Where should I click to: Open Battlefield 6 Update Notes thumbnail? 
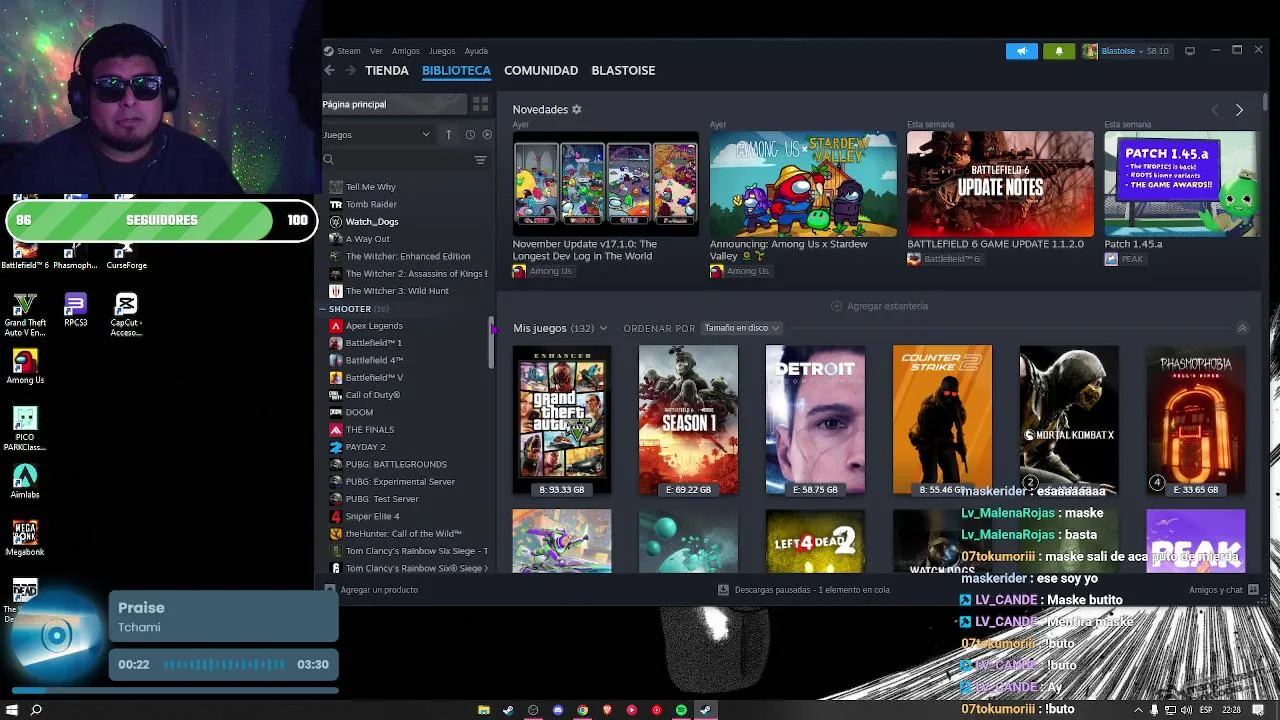(x=1000, y=185)
